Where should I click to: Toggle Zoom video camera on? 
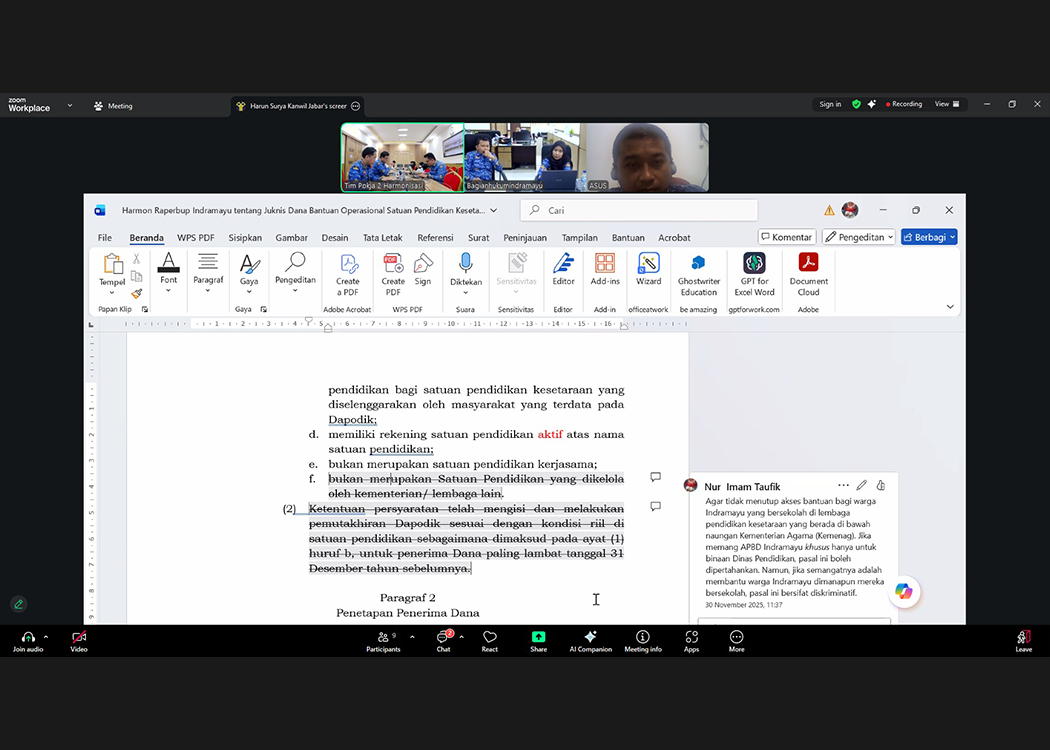coord(79,639)
